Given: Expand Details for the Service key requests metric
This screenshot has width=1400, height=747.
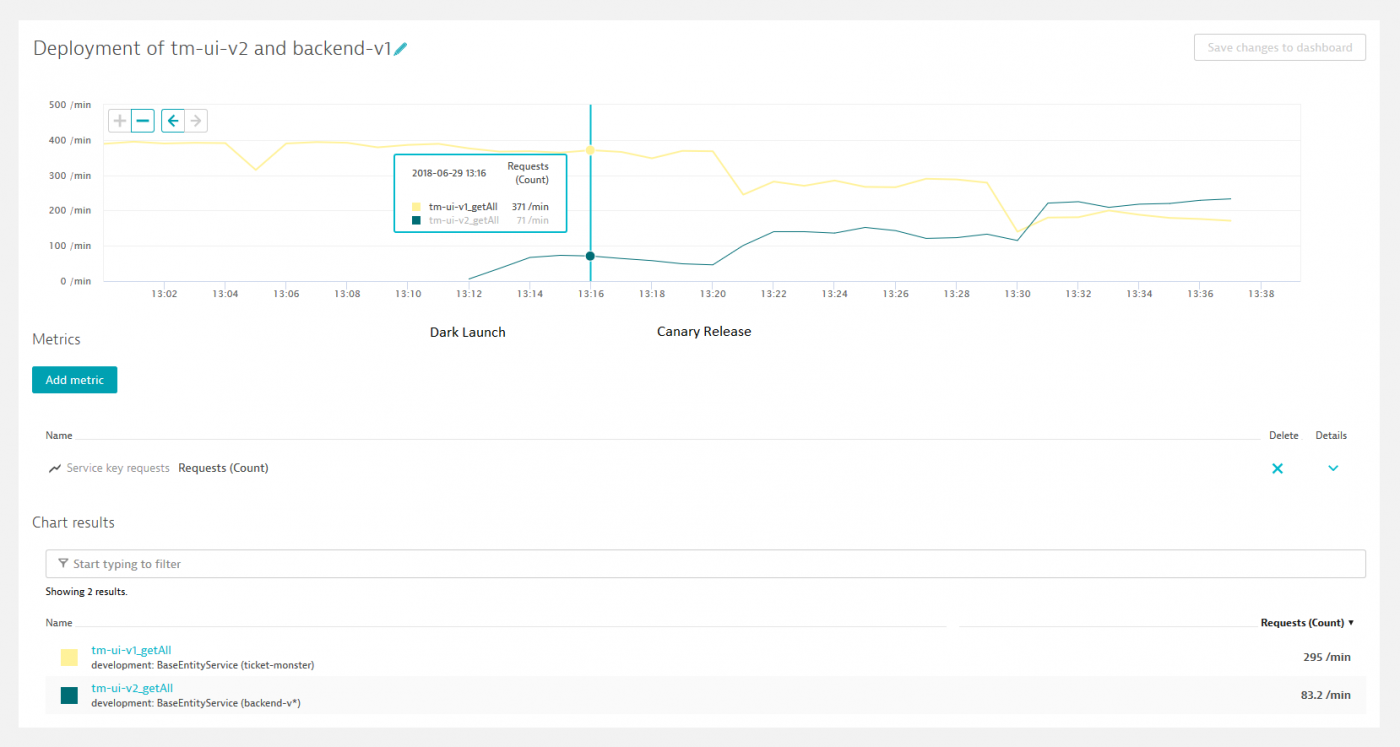Looking at the screenshot, I should coord(1332,468).
